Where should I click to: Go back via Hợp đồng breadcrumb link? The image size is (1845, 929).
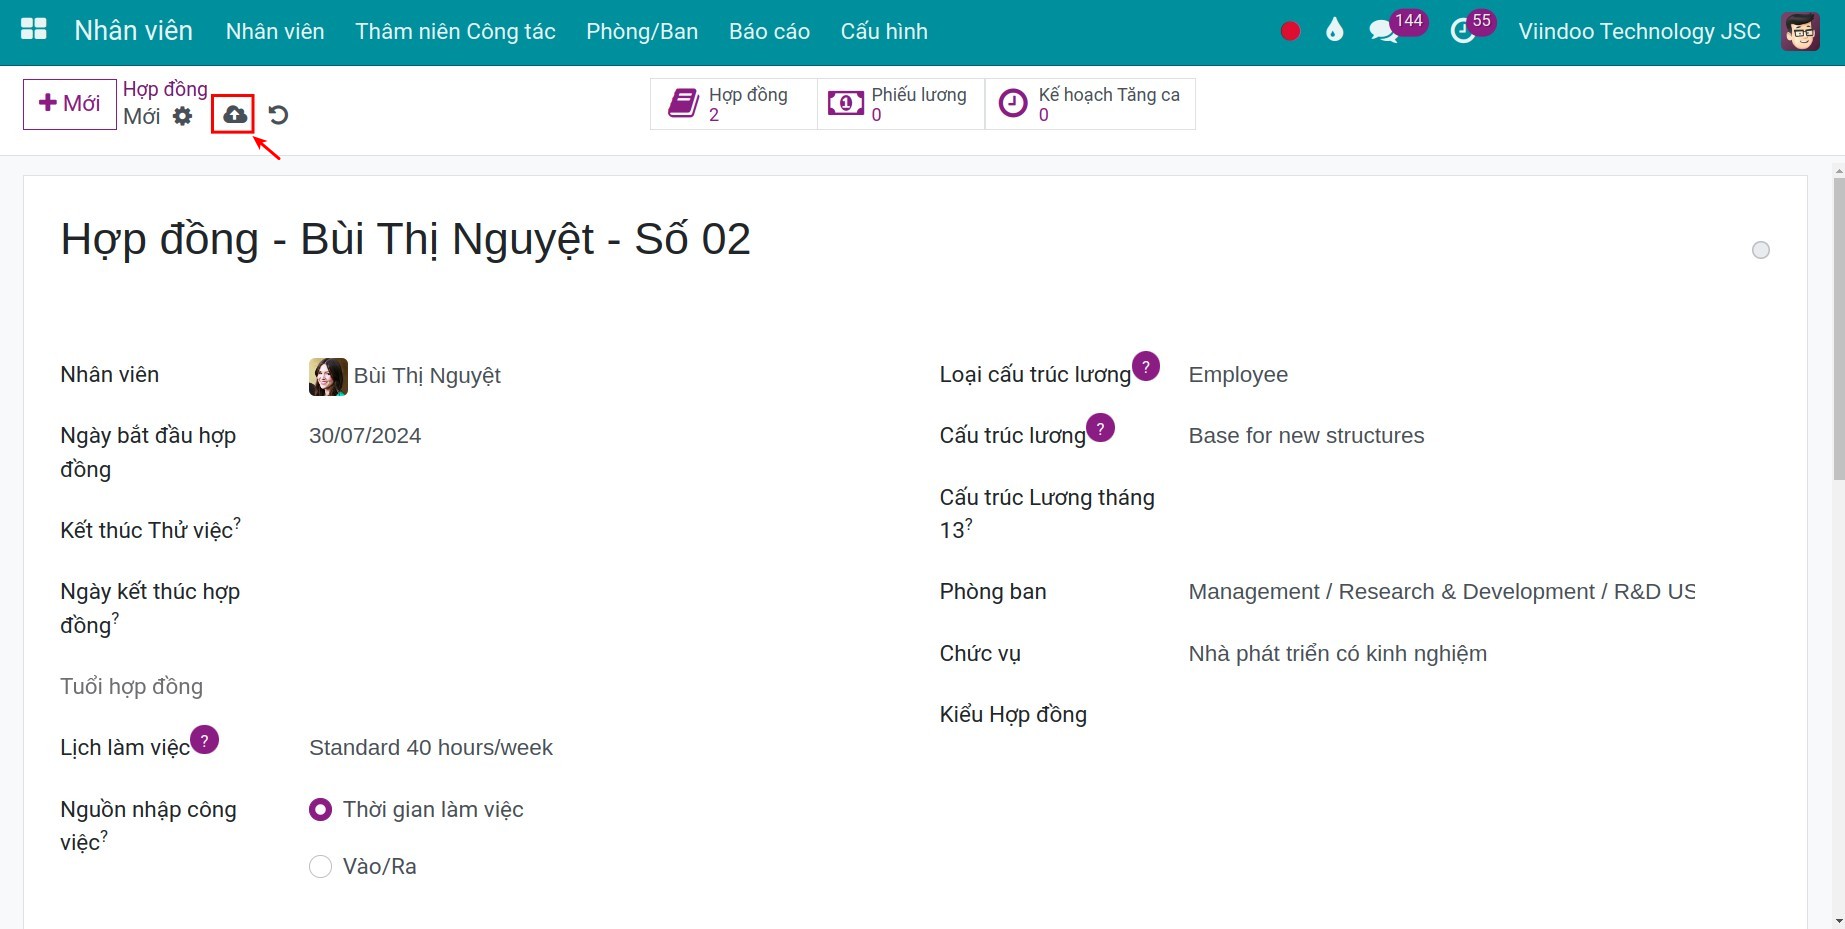(165, 89)
